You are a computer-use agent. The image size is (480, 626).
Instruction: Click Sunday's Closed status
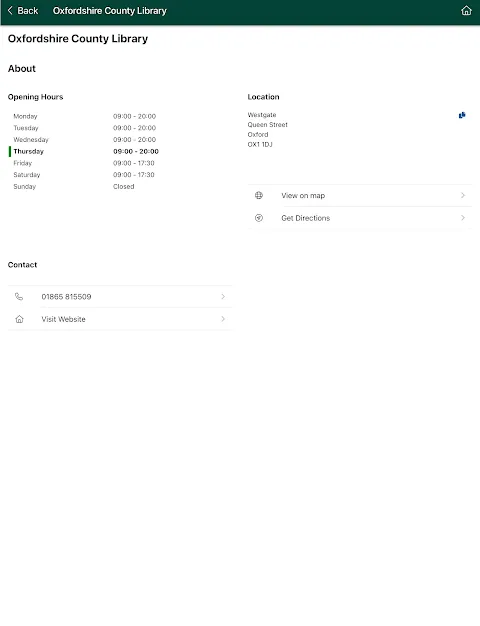123,186
